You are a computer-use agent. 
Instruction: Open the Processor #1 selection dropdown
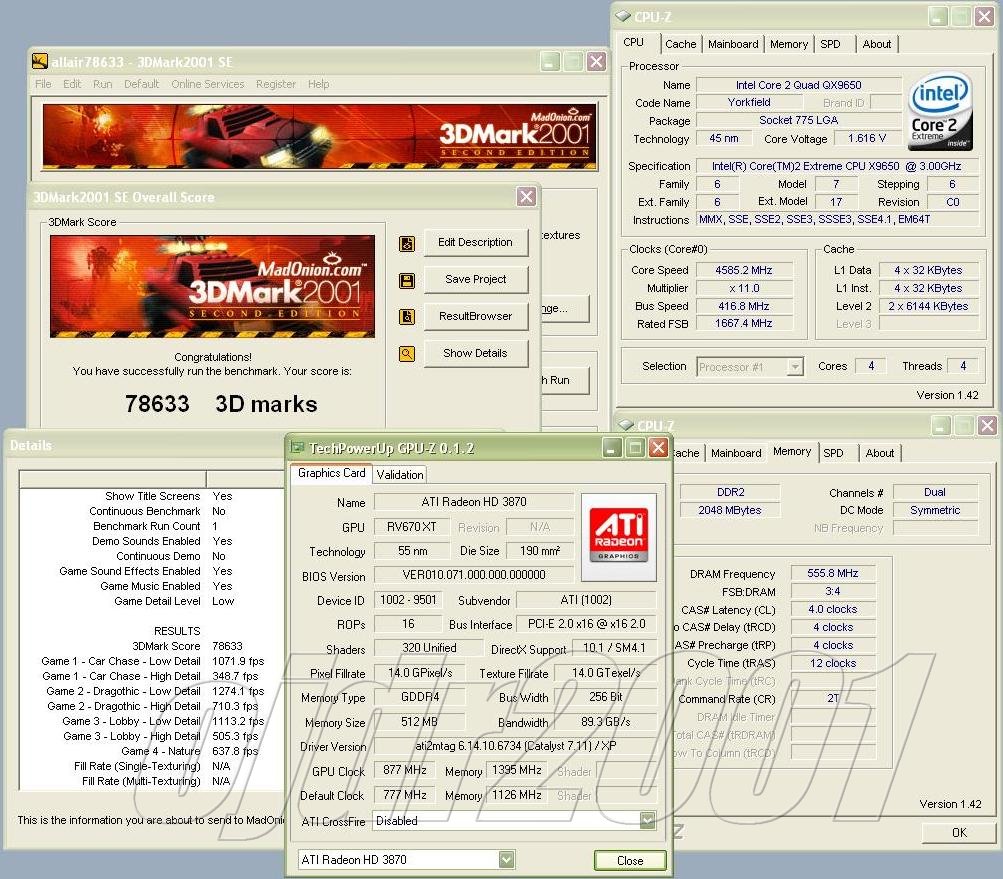coord(794,367)
